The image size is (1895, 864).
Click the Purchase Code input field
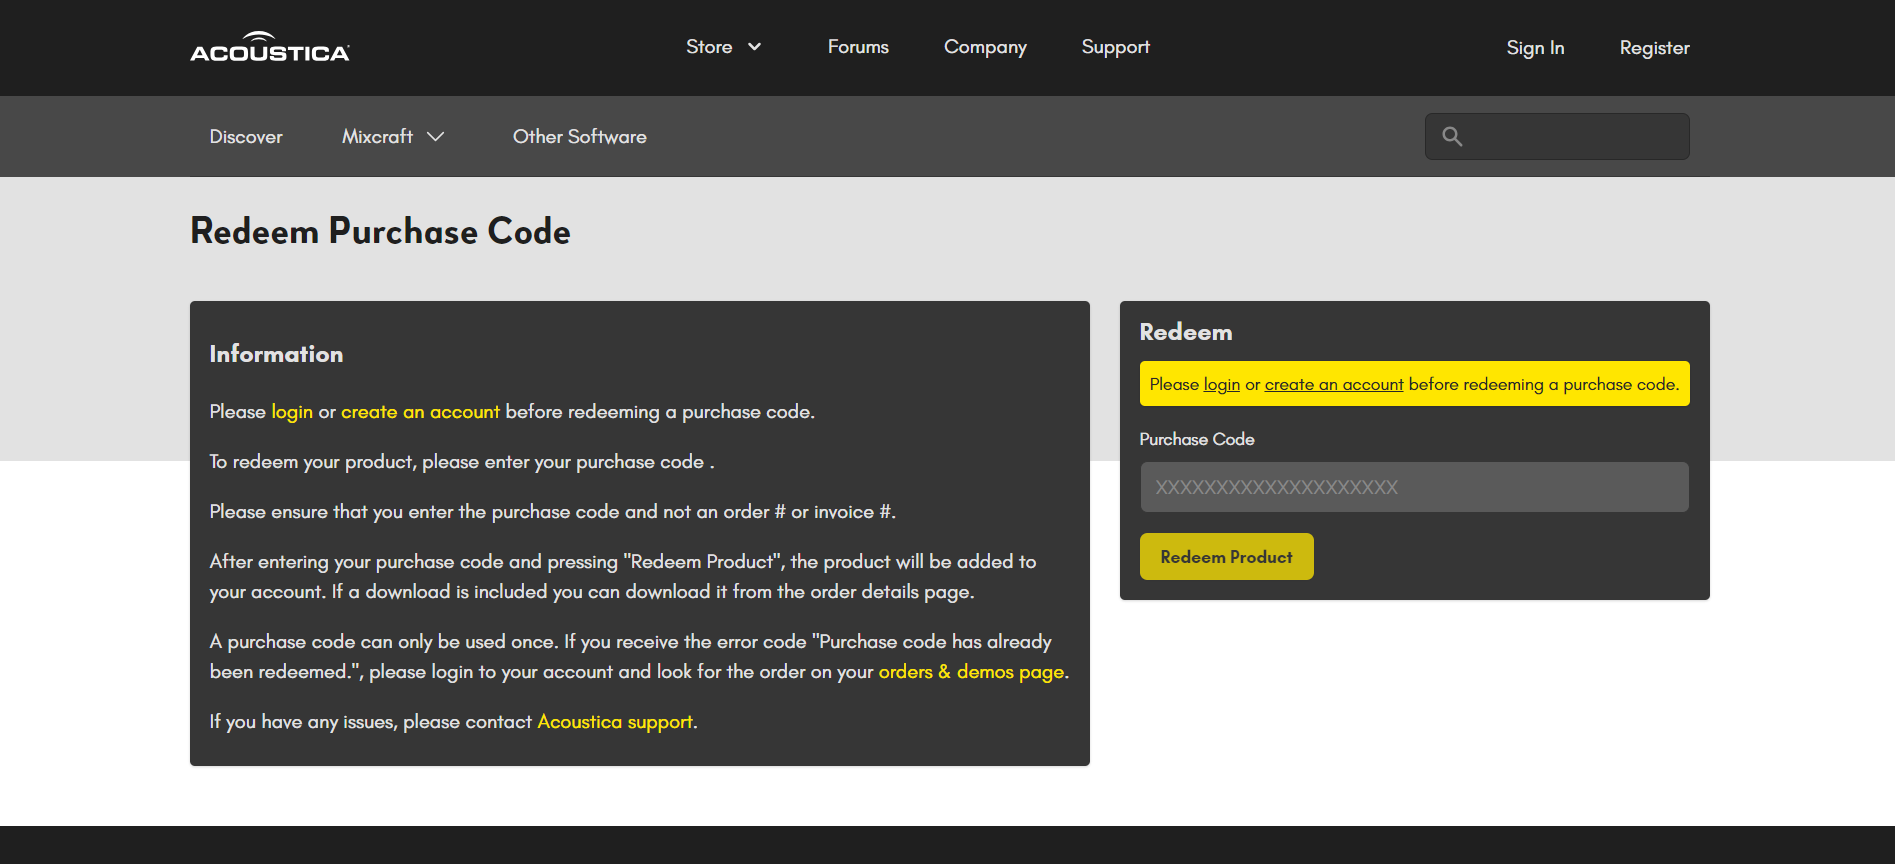point(1414,487)
